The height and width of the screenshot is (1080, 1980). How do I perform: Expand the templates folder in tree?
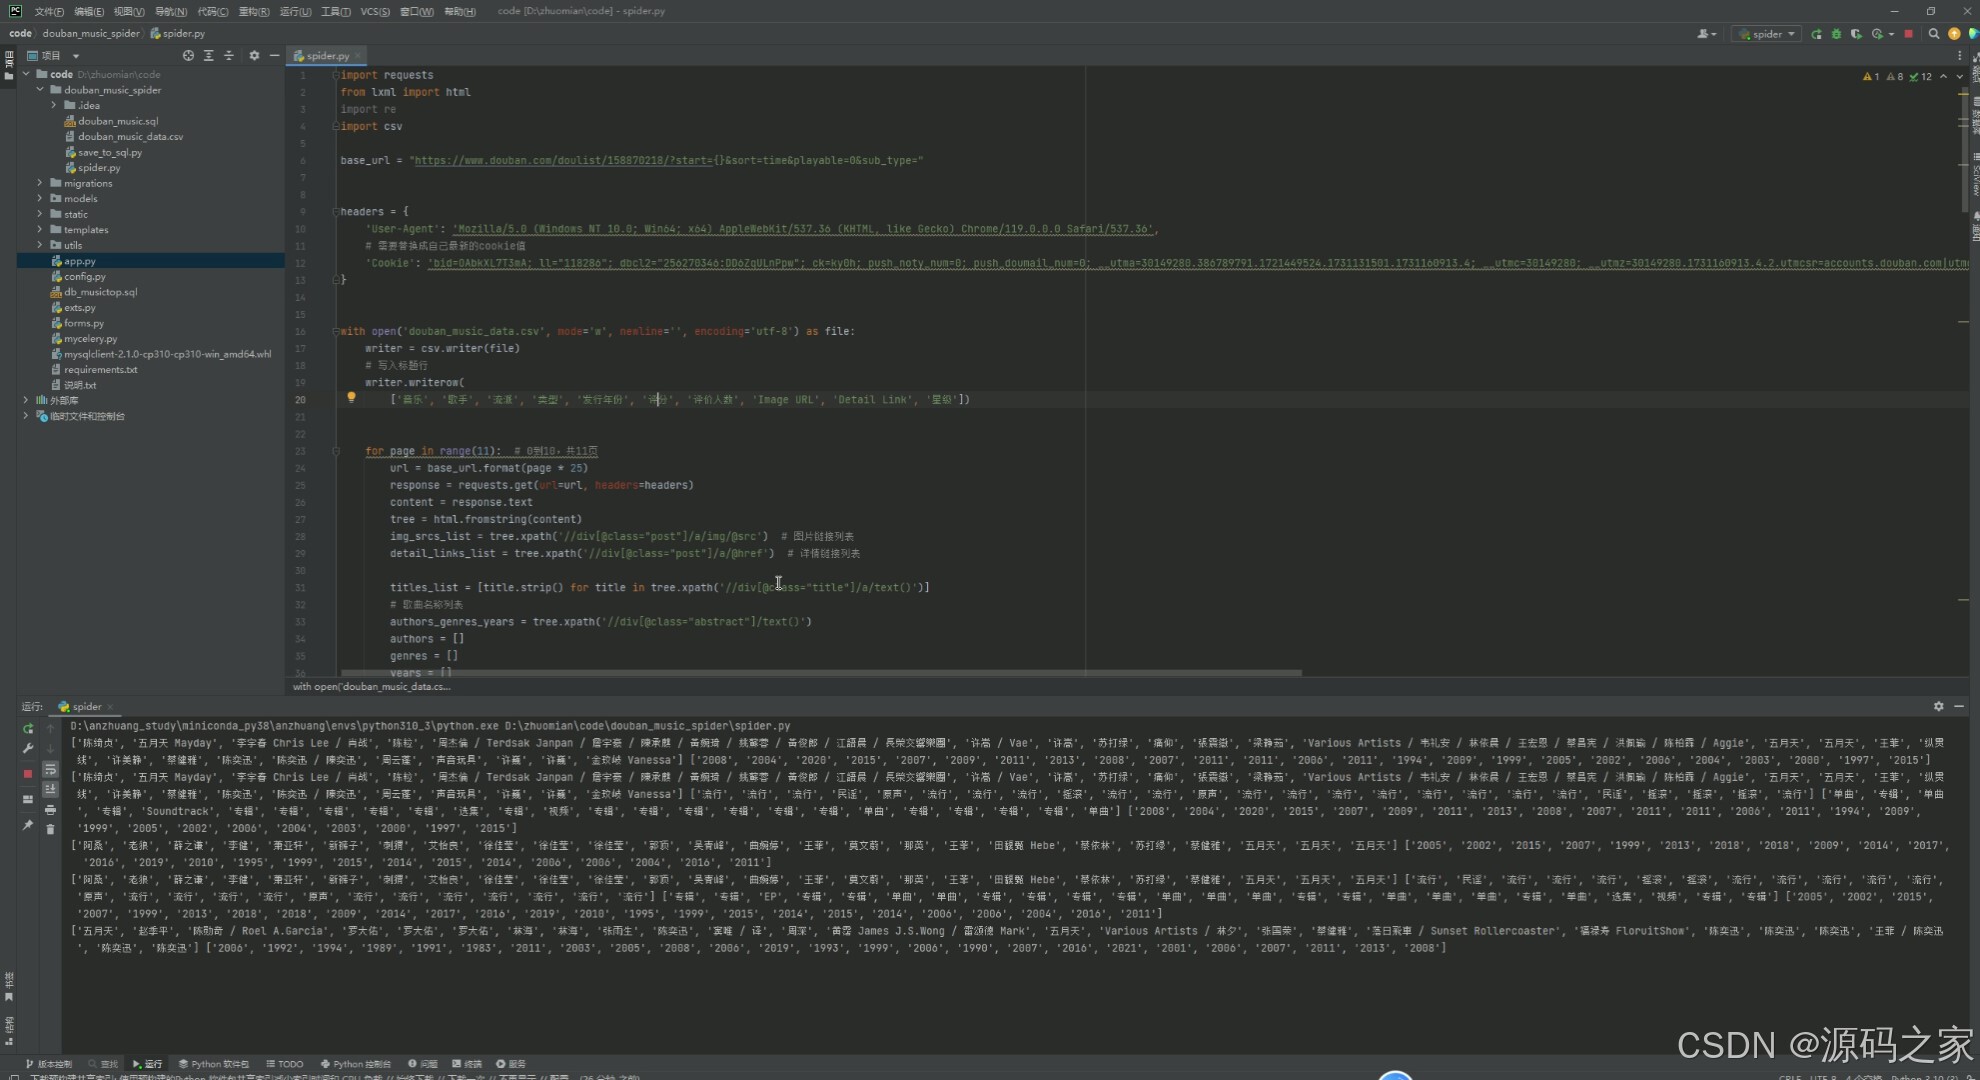[40, 230]
